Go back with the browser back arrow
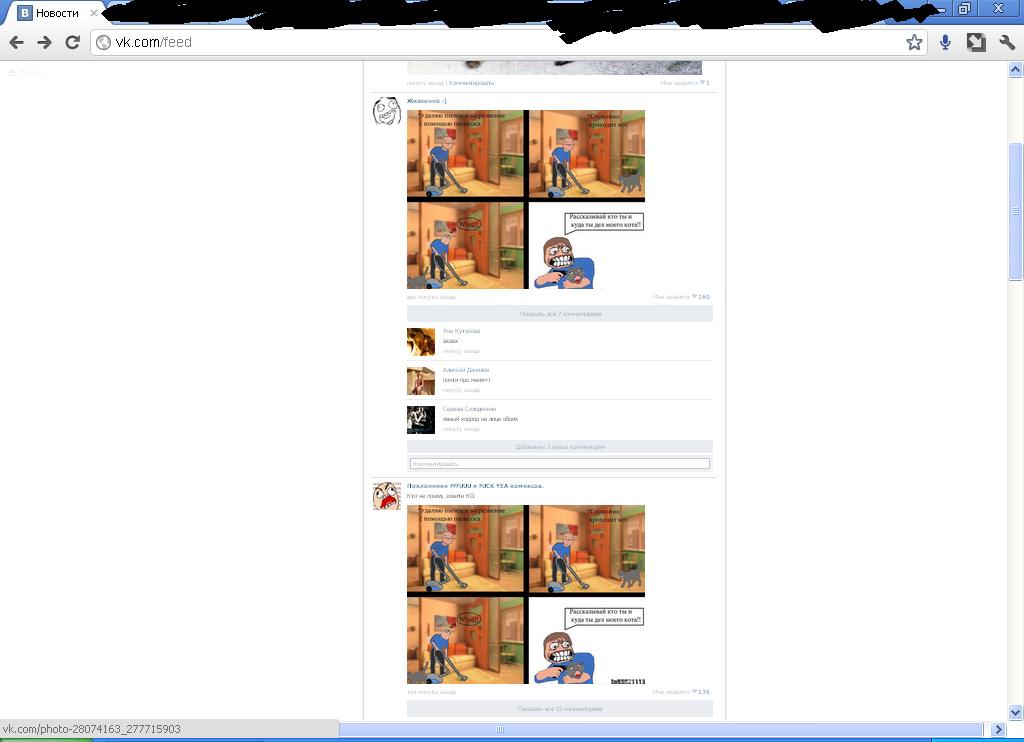This screenshot has width=1024, height=742. [x=16, y=42]
